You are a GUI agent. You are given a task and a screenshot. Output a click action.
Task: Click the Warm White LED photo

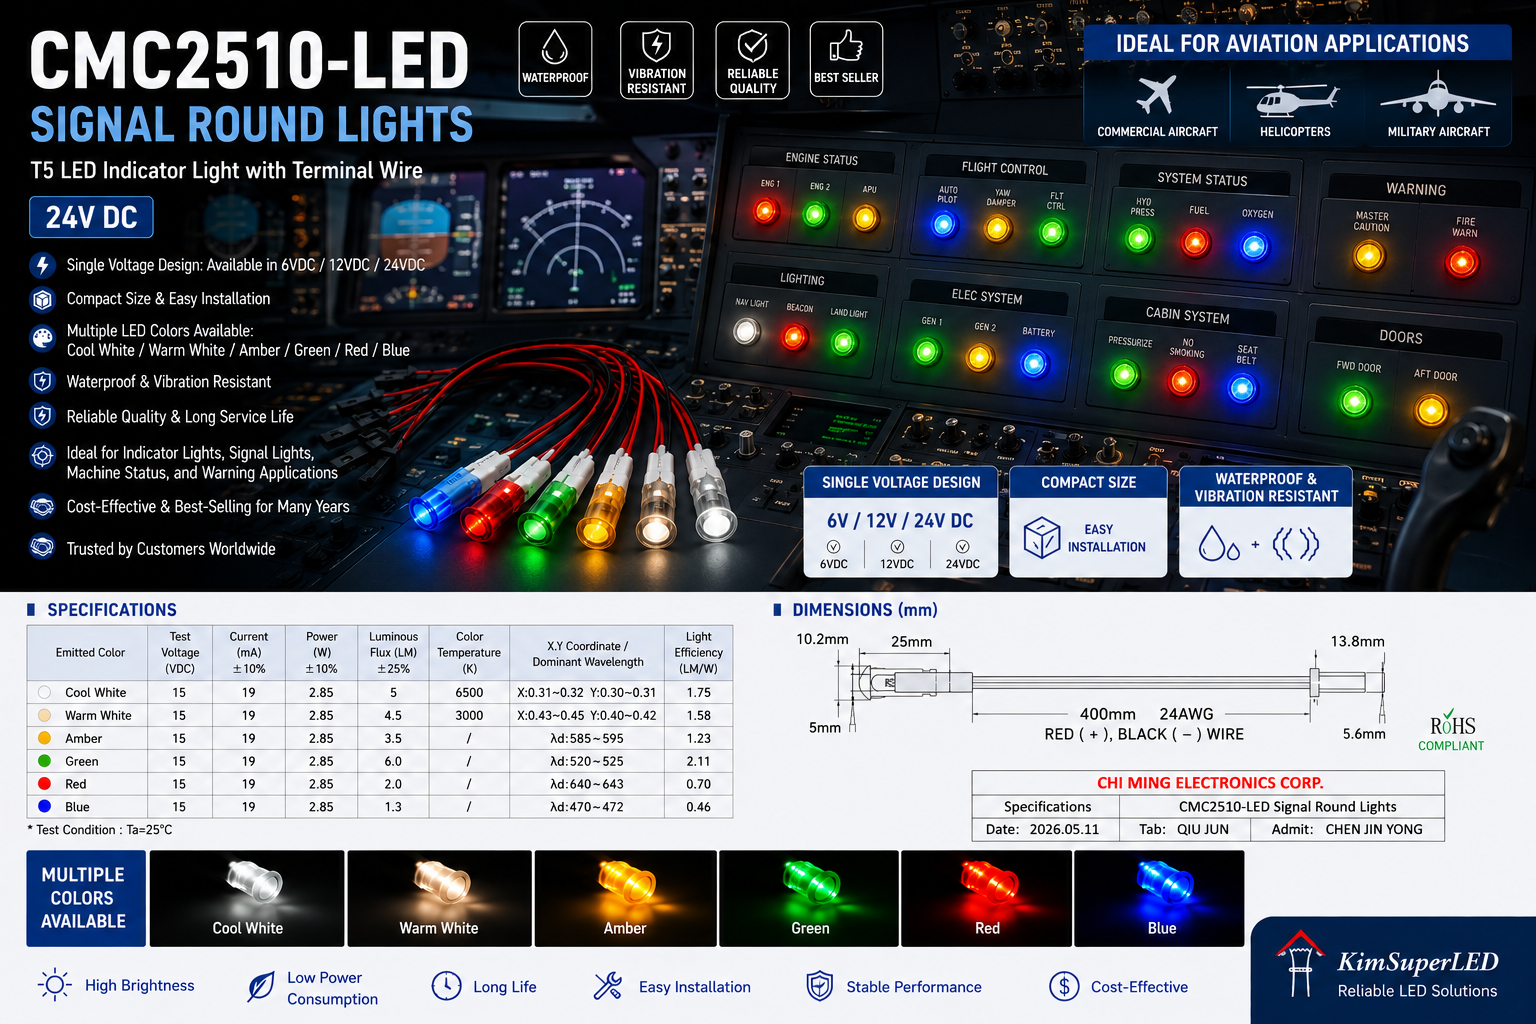click(x=439, y=898)
